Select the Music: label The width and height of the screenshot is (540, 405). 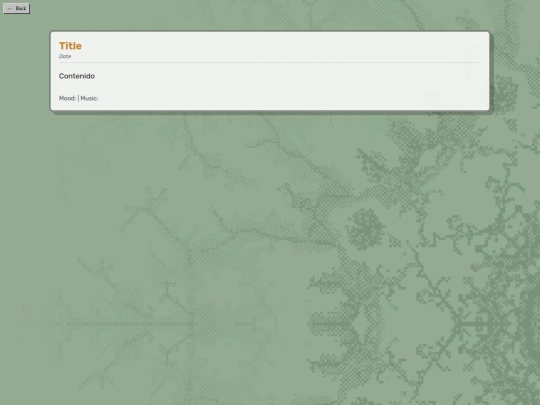89,98
